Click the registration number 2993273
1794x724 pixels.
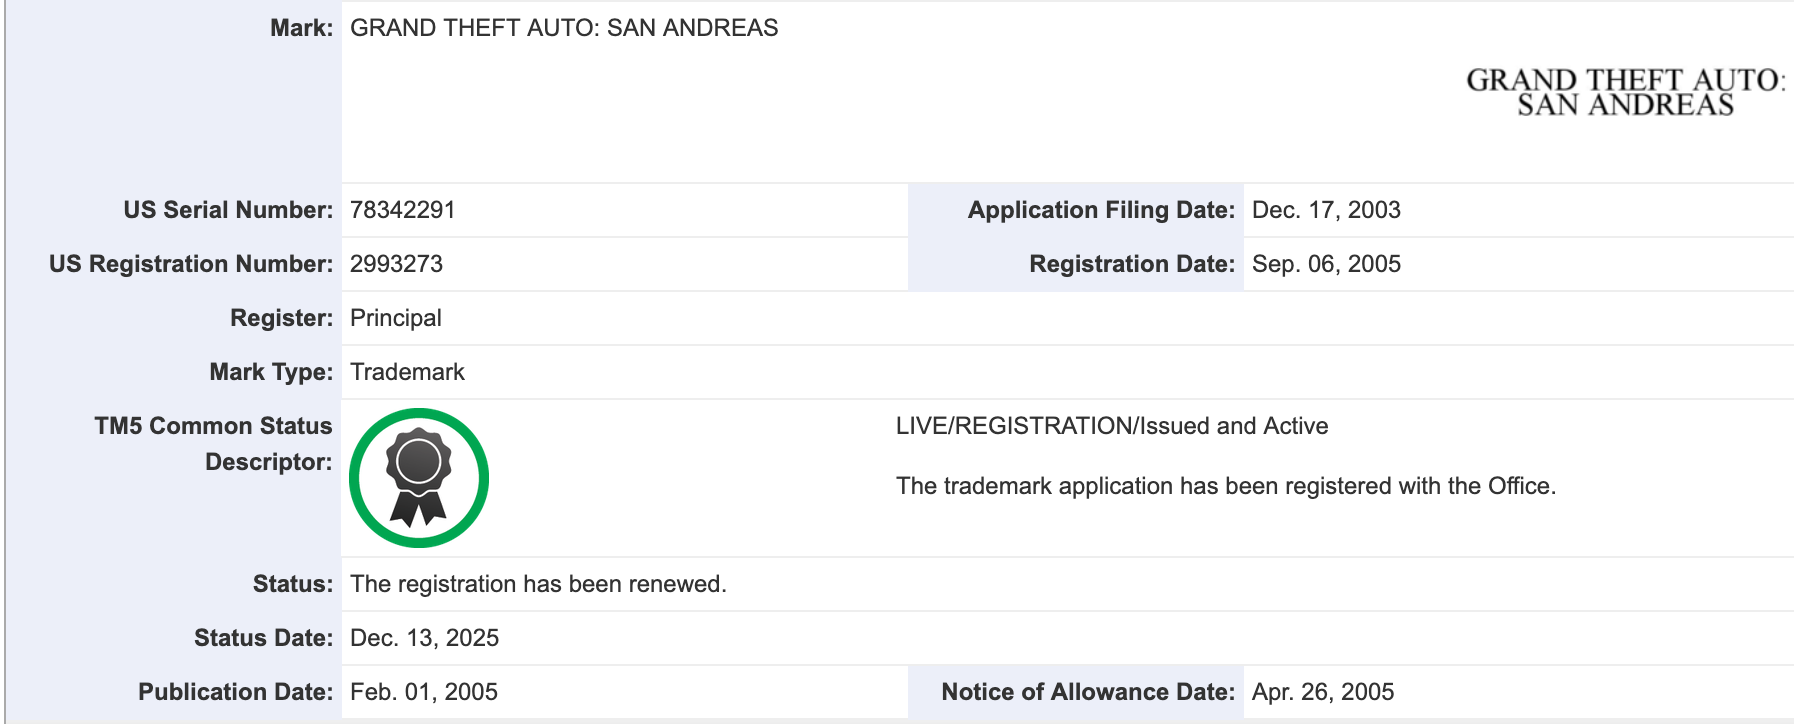pyautogui.click(x=396, y=264)
